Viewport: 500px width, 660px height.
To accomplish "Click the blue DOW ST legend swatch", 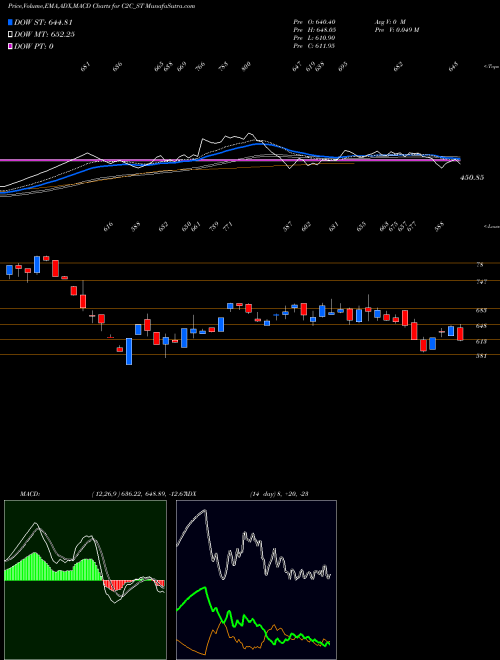I will coord(10,22).
